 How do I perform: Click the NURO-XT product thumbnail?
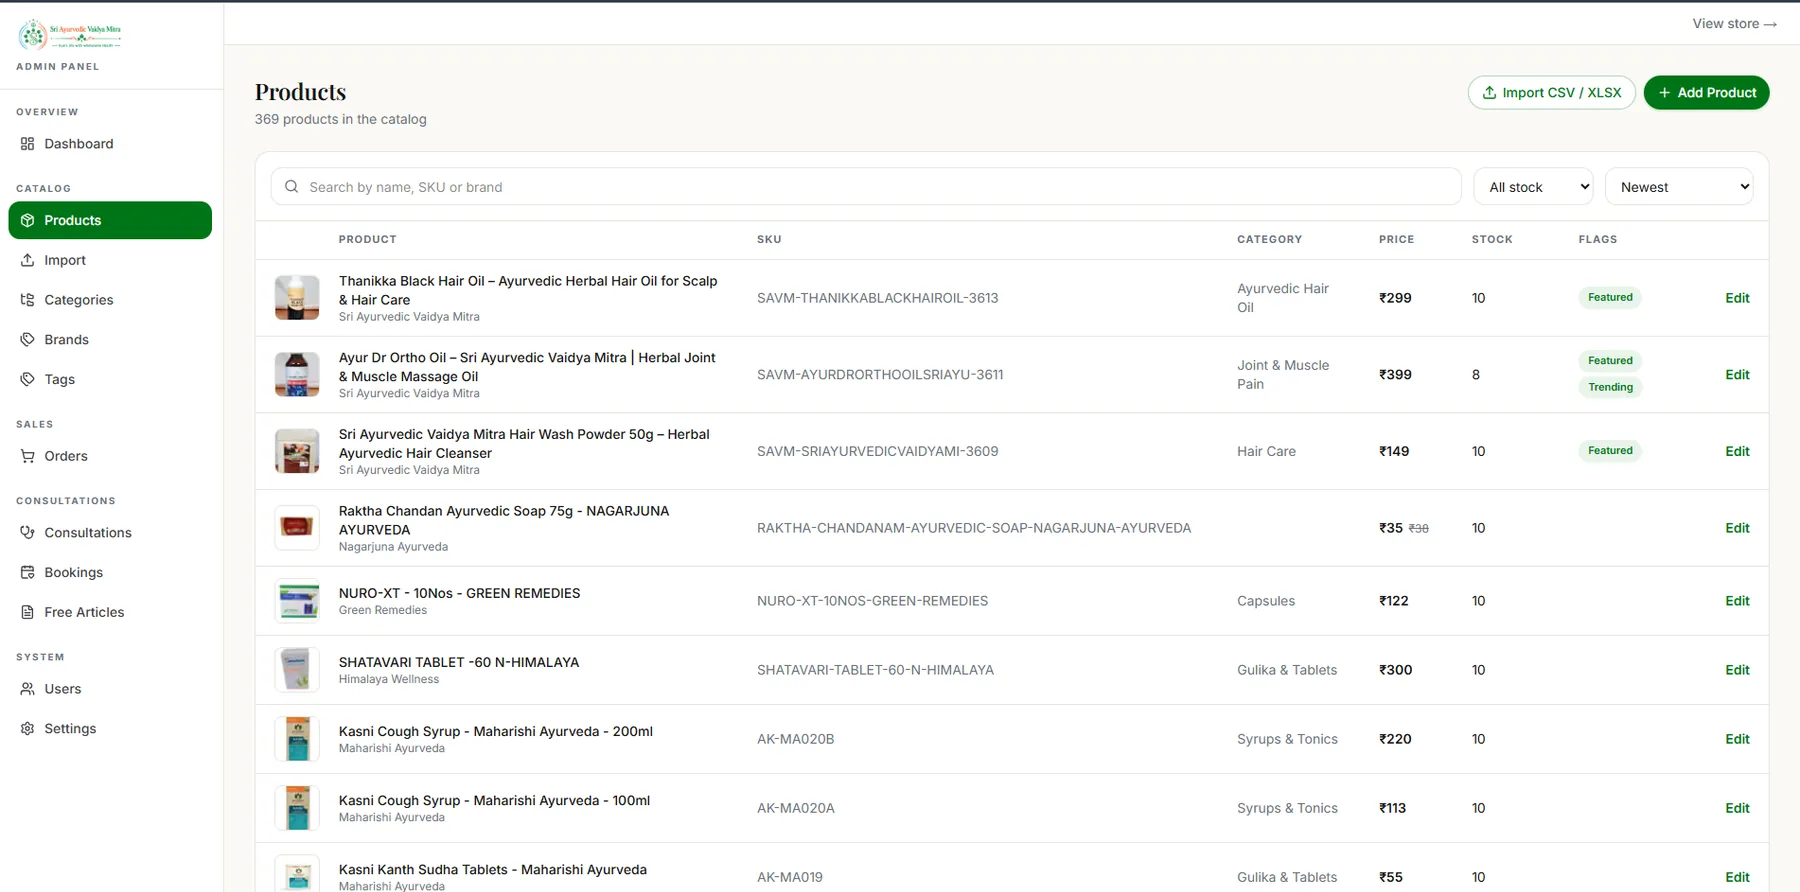297,601
